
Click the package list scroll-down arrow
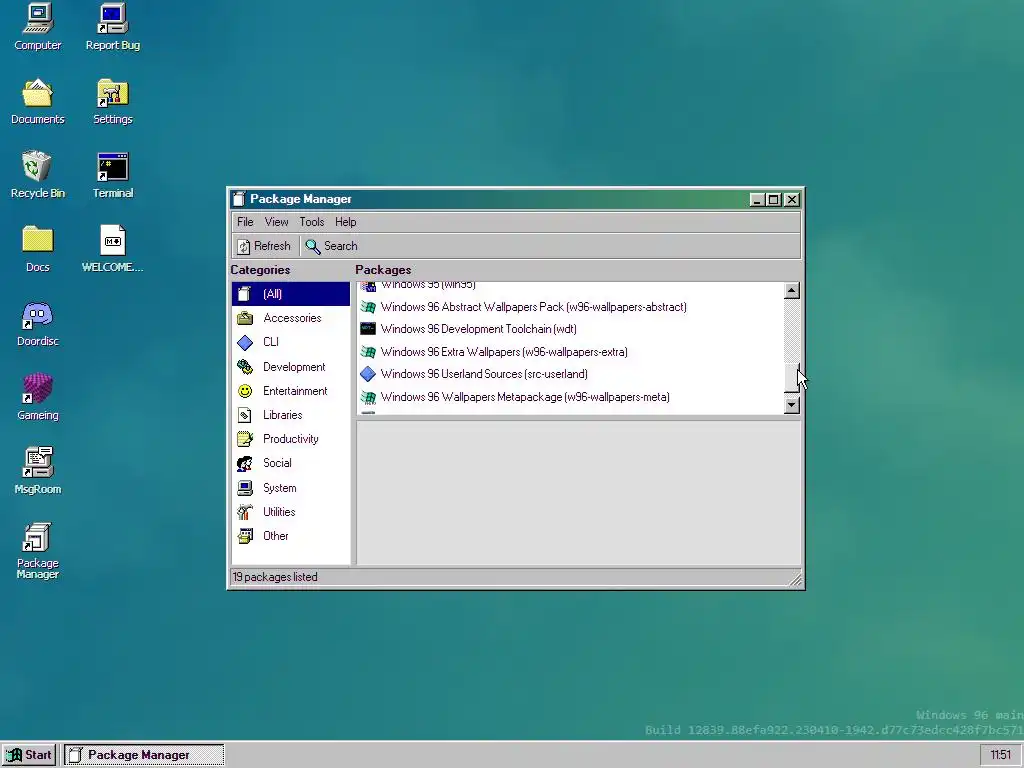792,405
